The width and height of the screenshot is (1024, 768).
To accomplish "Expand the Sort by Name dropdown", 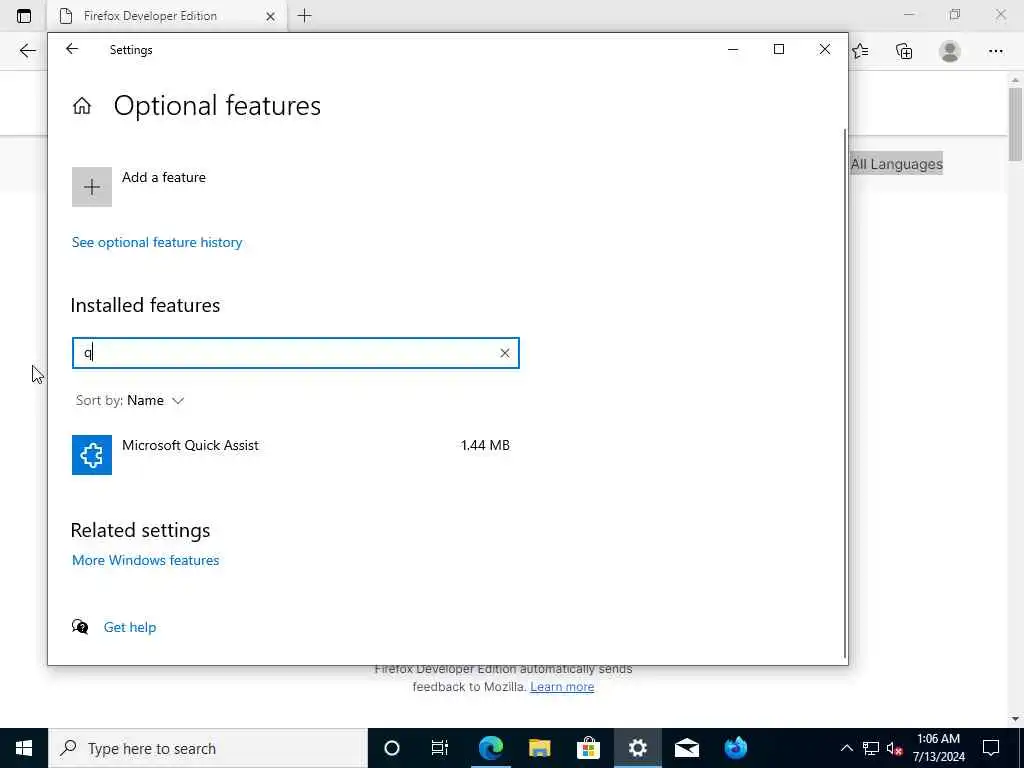I will coord(130,400).
